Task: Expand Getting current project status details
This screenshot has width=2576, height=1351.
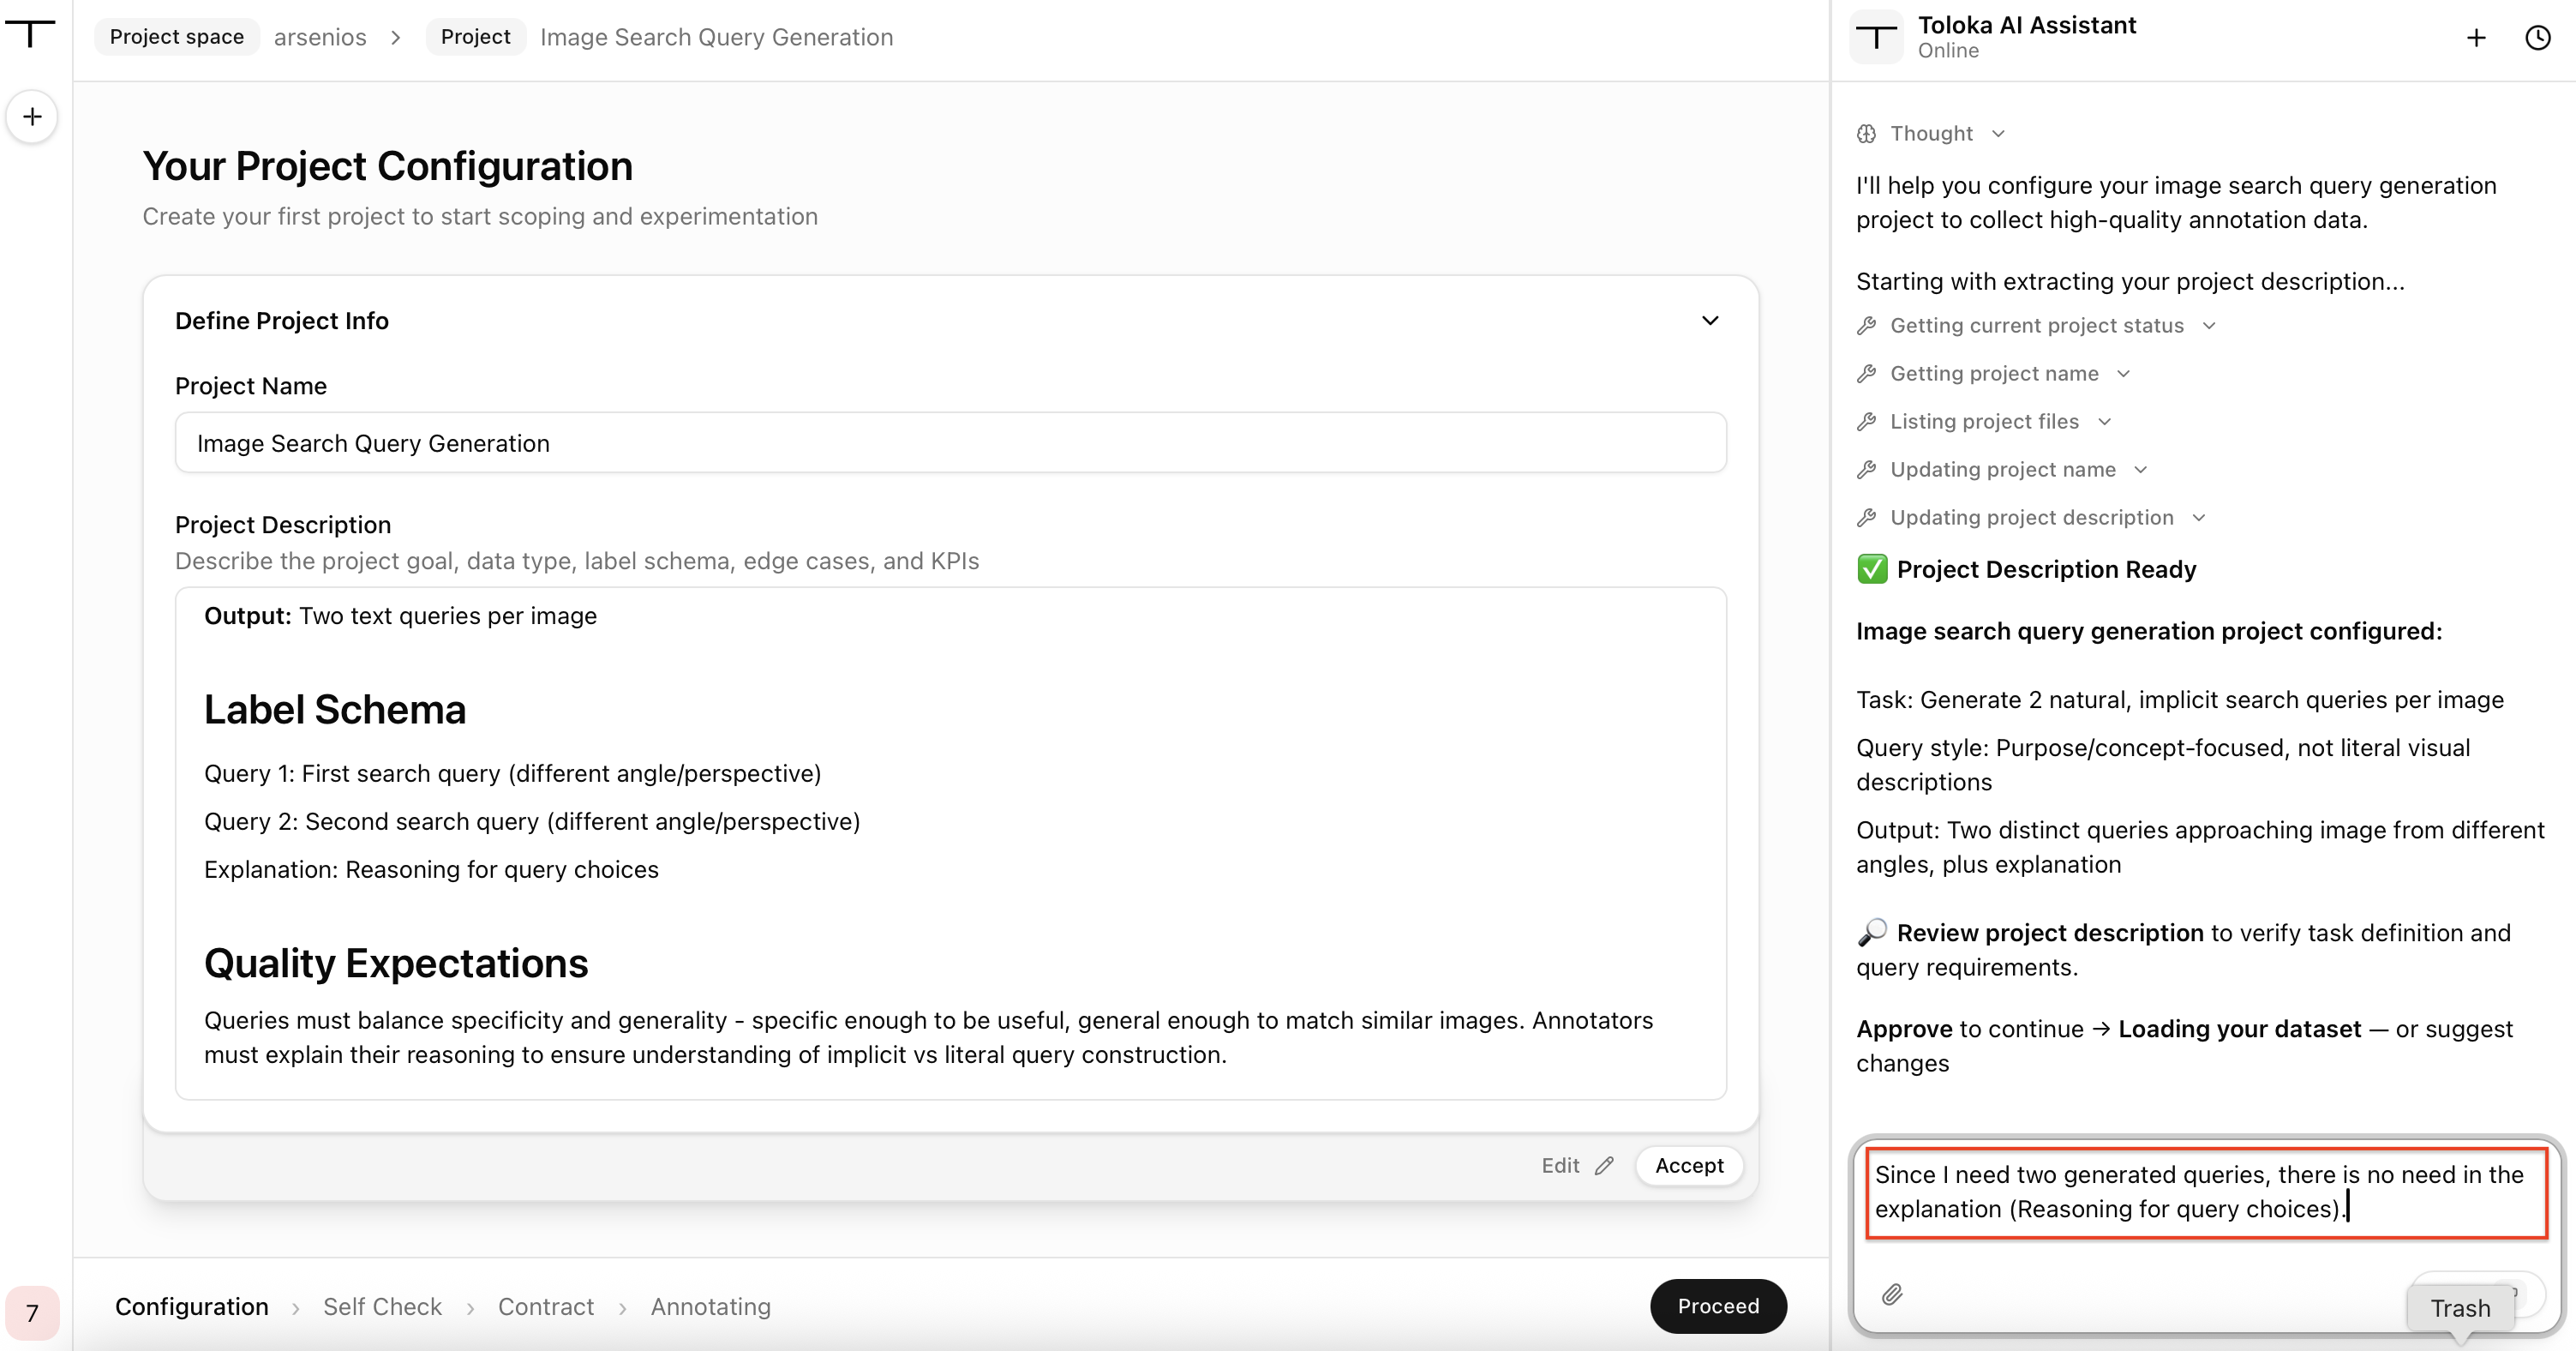Action: tap(2209, 326)
